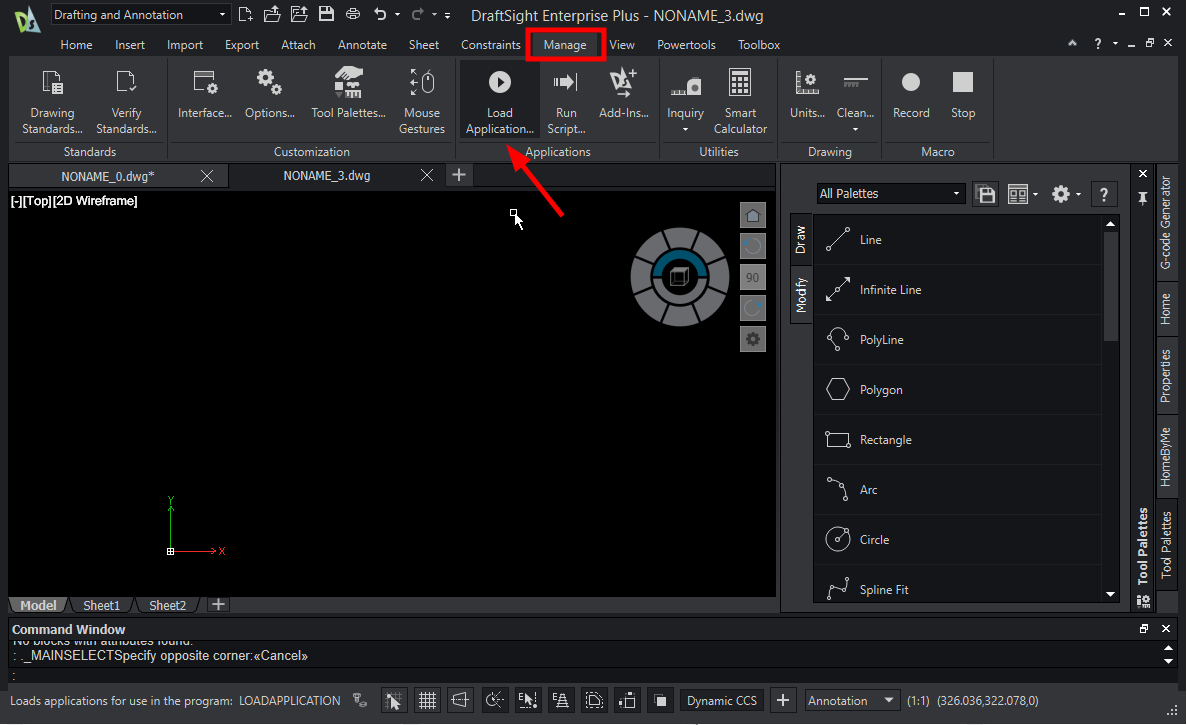The height and width of the screenshot is (725, 1187).
Task: Start macro recording with Record
Action: pos(911,94)
